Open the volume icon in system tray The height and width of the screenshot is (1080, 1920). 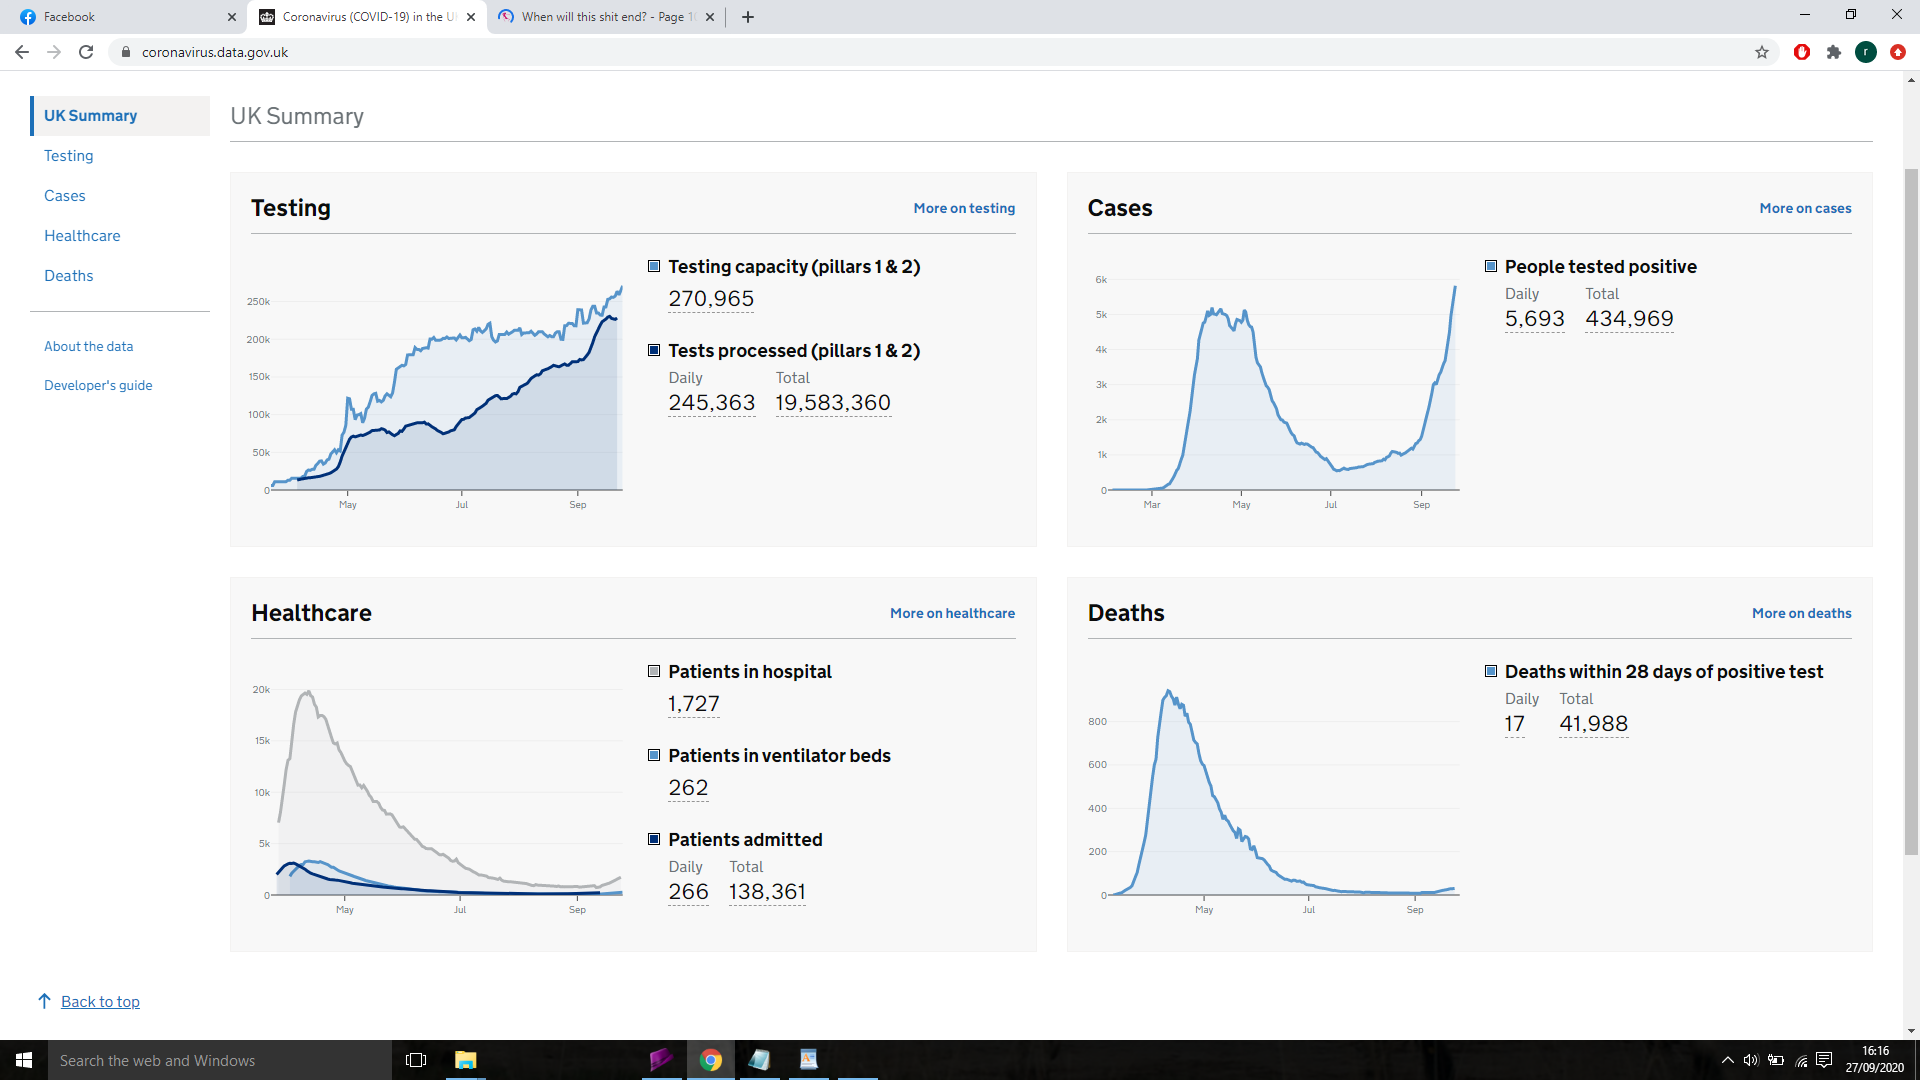(1751, 1060)
